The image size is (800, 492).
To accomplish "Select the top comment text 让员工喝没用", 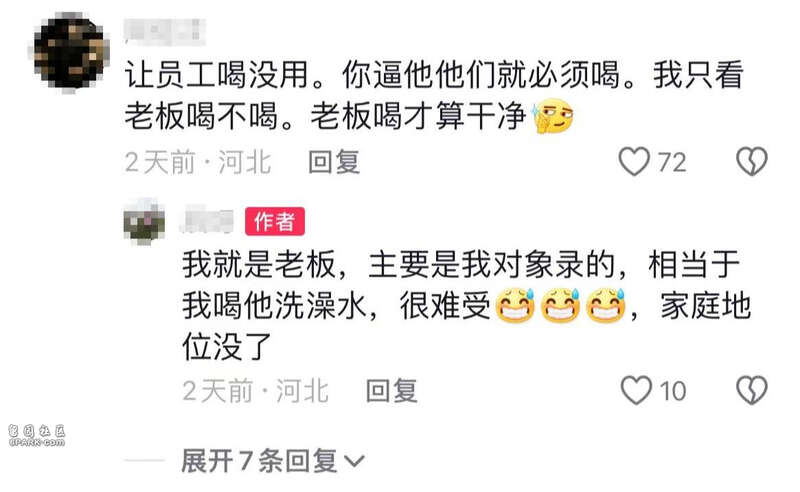I will pos(217,75).
